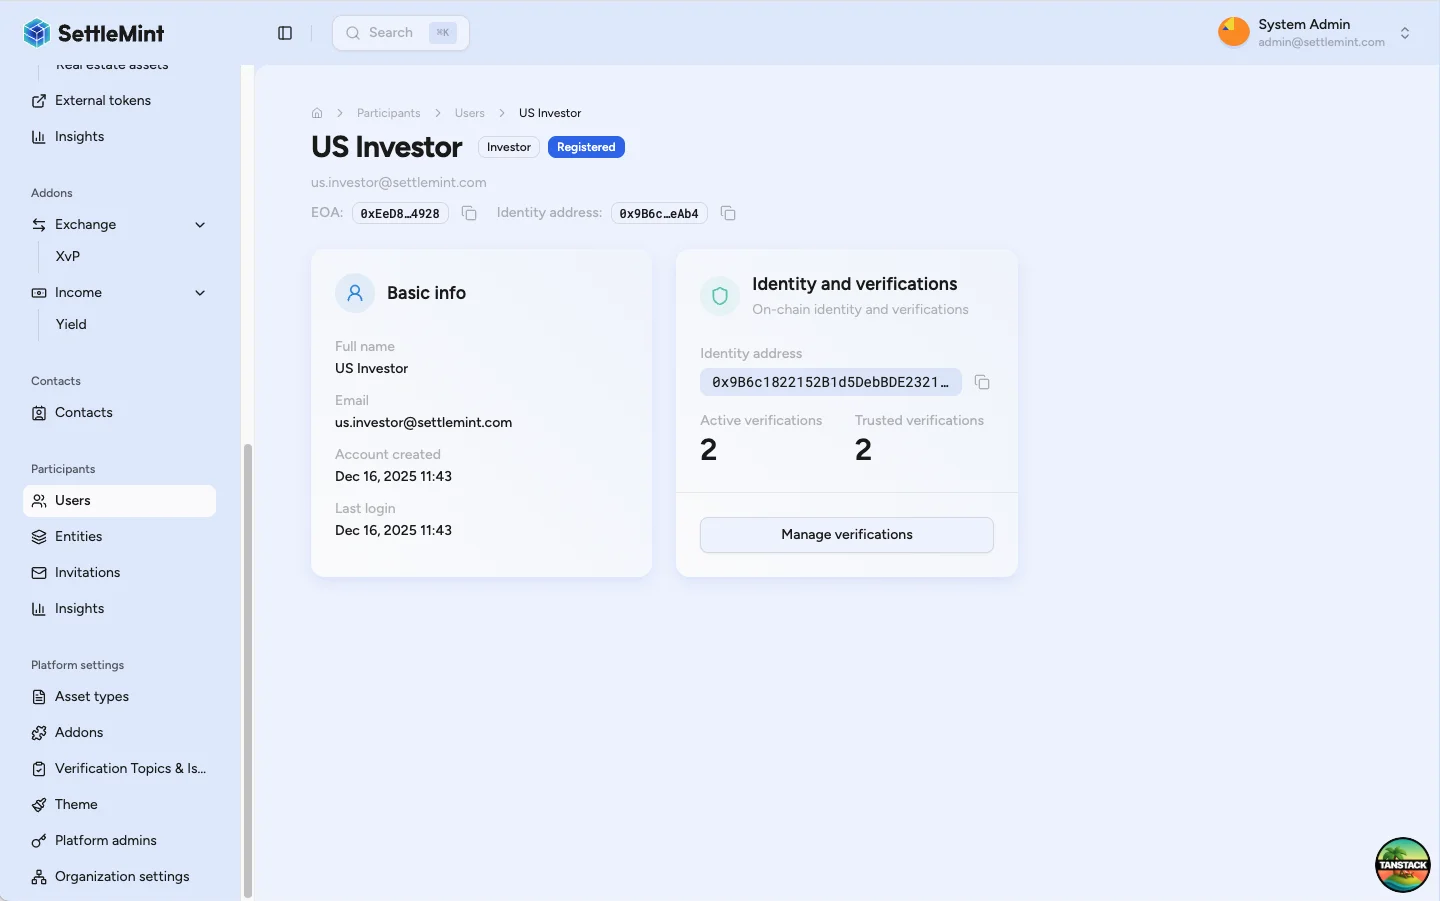Click the System Admin avatar
The height and width of the screenshot is (901, 1440).
(x=1233, y=32)
